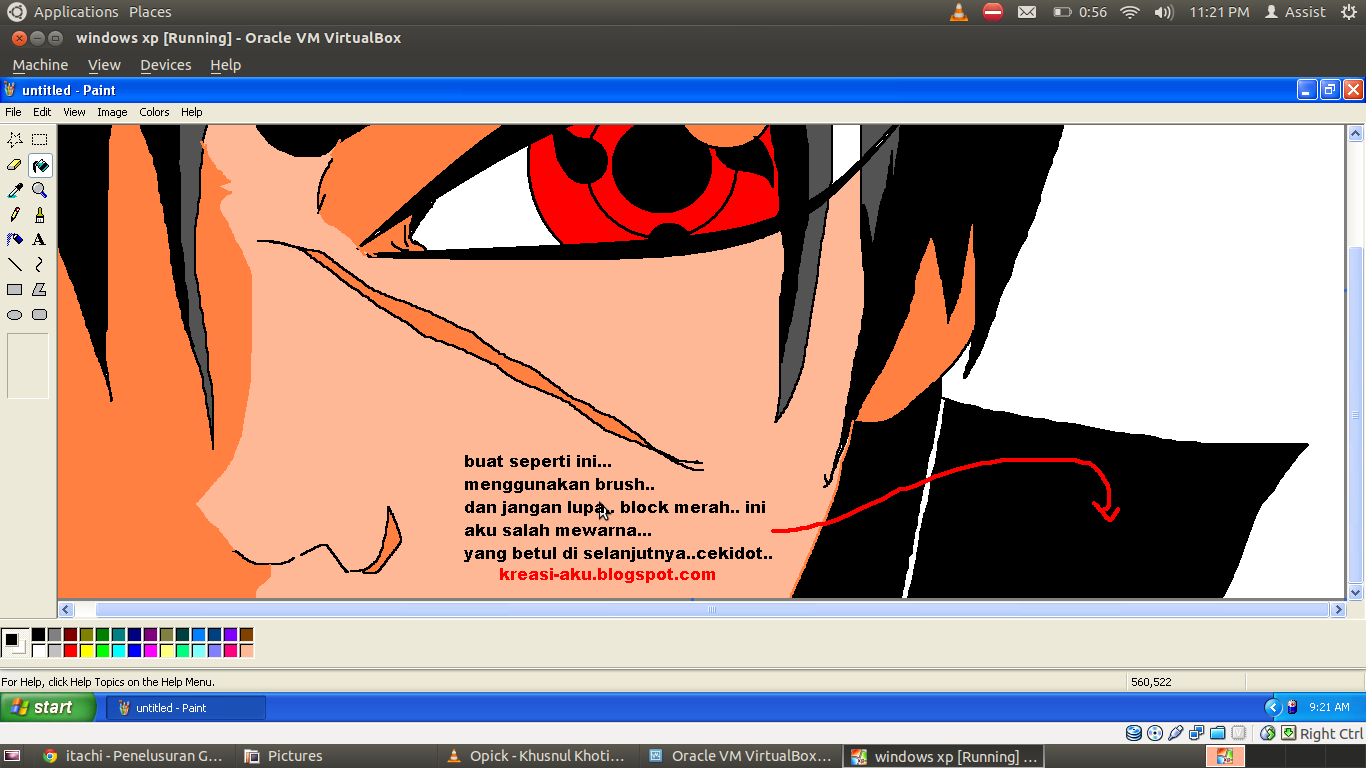The image size is (1366, 768).
Task: Expand hidden icons in XP system tray
Action: point(1273,707)
